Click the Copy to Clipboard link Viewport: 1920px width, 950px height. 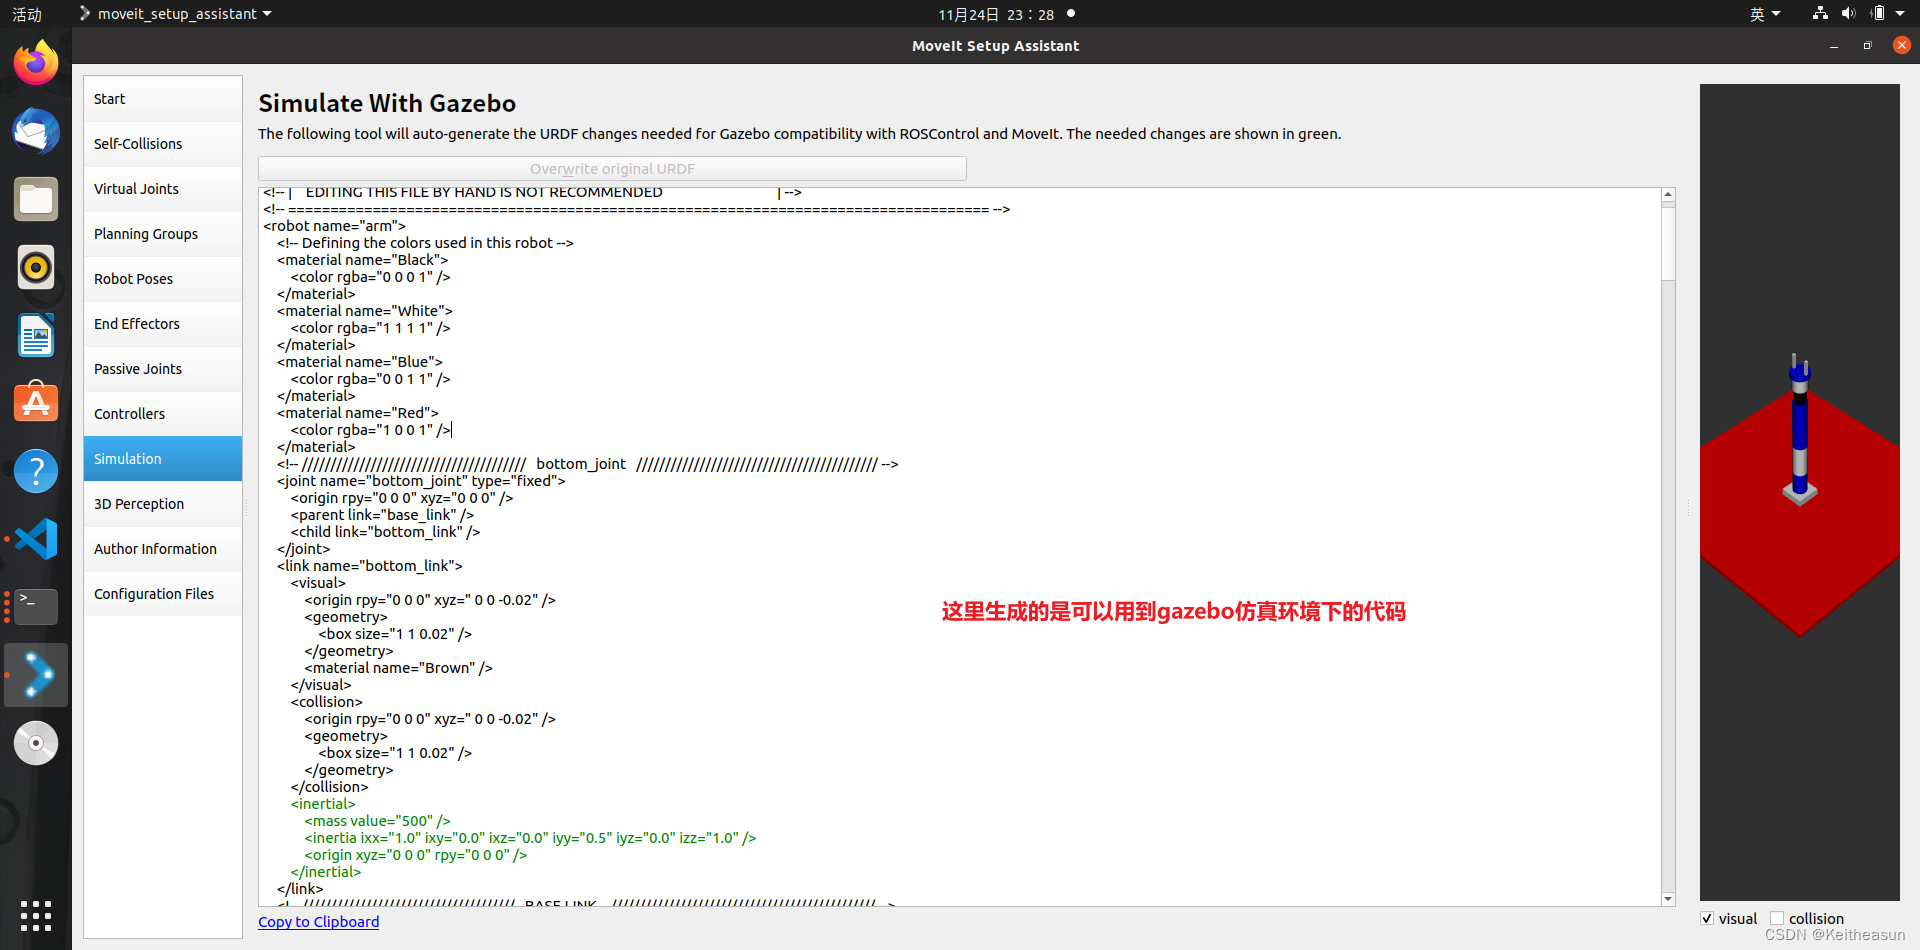pos(318,922)
